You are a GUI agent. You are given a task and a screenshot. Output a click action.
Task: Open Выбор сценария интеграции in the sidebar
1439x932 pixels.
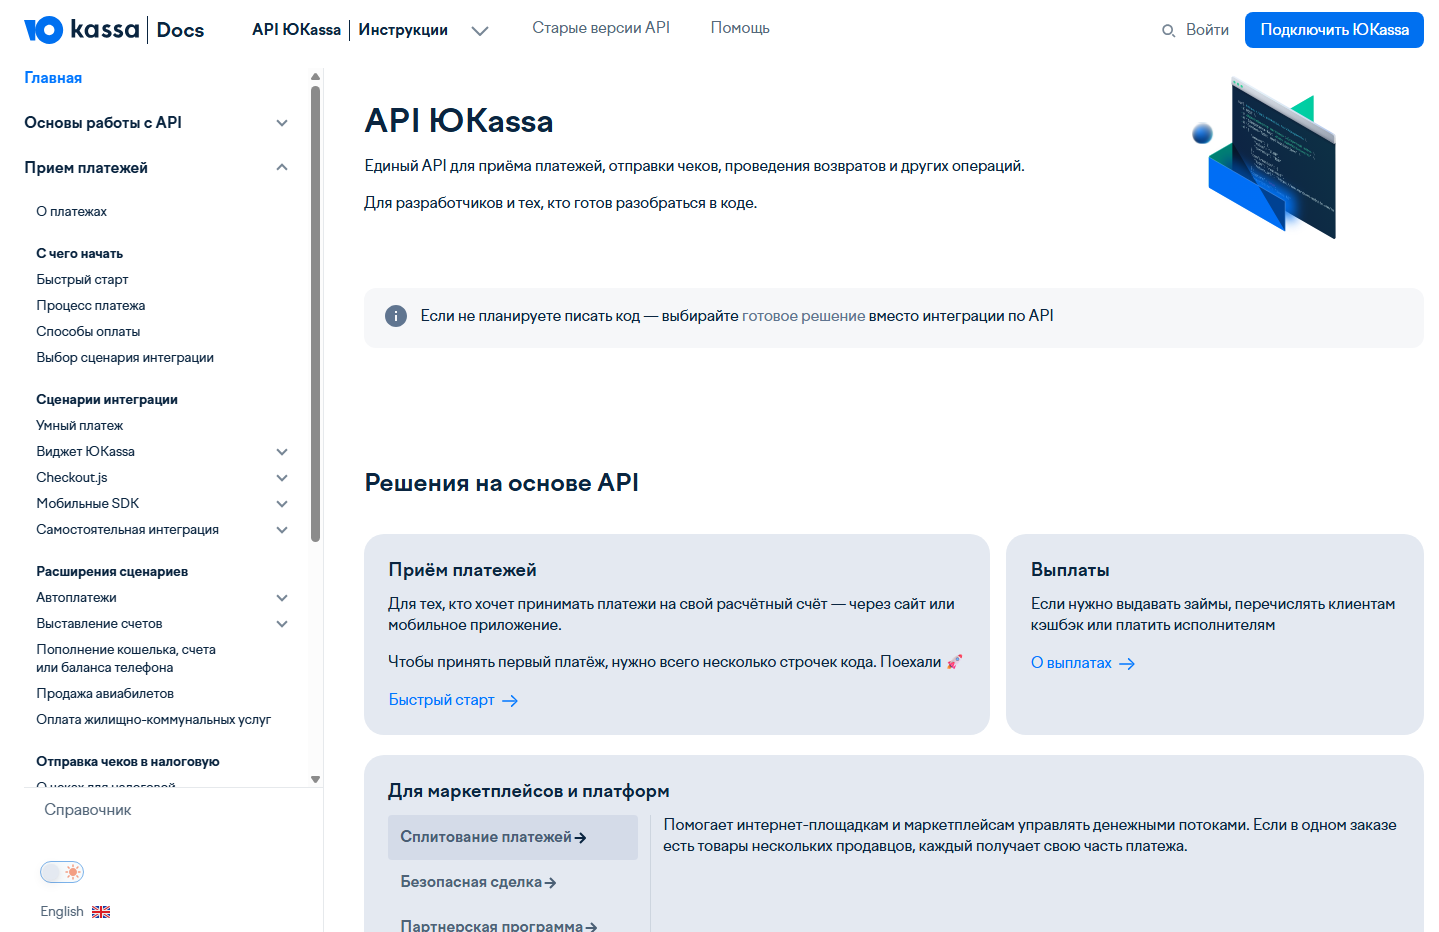125,358
